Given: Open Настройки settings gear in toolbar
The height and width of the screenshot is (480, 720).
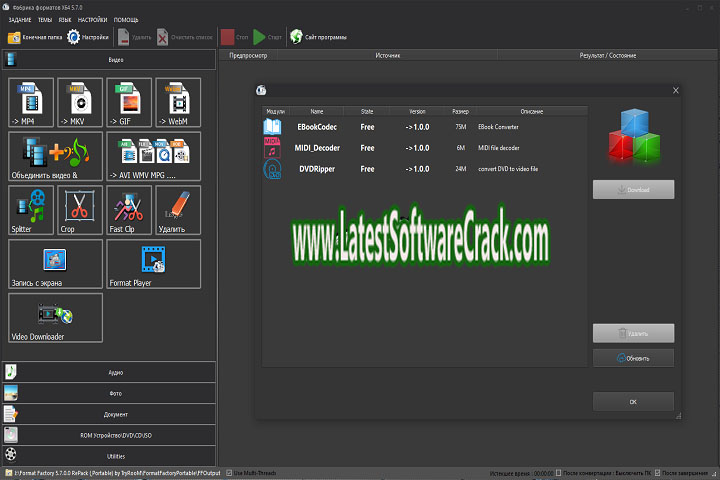Looking at the screenshot, I should tap(88, 37).
